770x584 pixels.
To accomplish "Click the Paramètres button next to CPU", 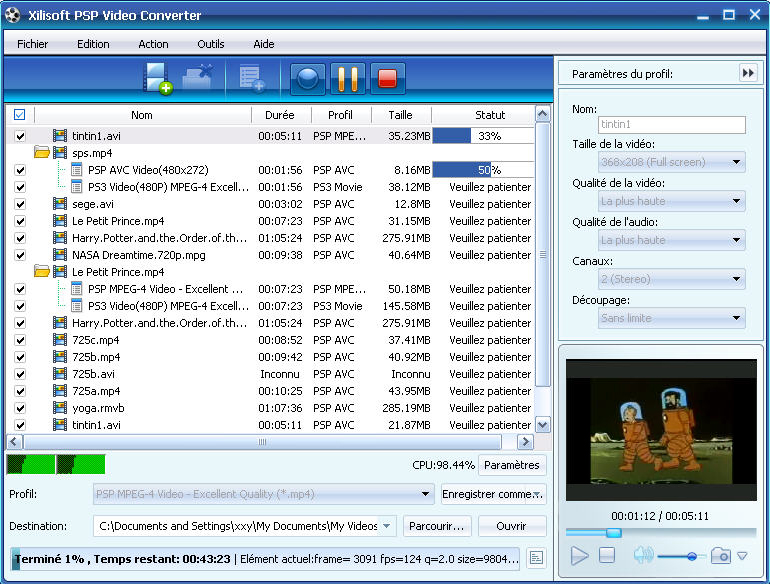I will pyautogui.click(x=512, y=465).
